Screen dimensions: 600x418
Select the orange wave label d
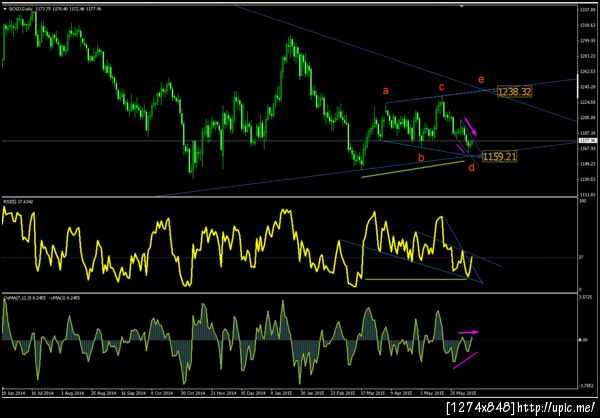click(x=471, y=167)
